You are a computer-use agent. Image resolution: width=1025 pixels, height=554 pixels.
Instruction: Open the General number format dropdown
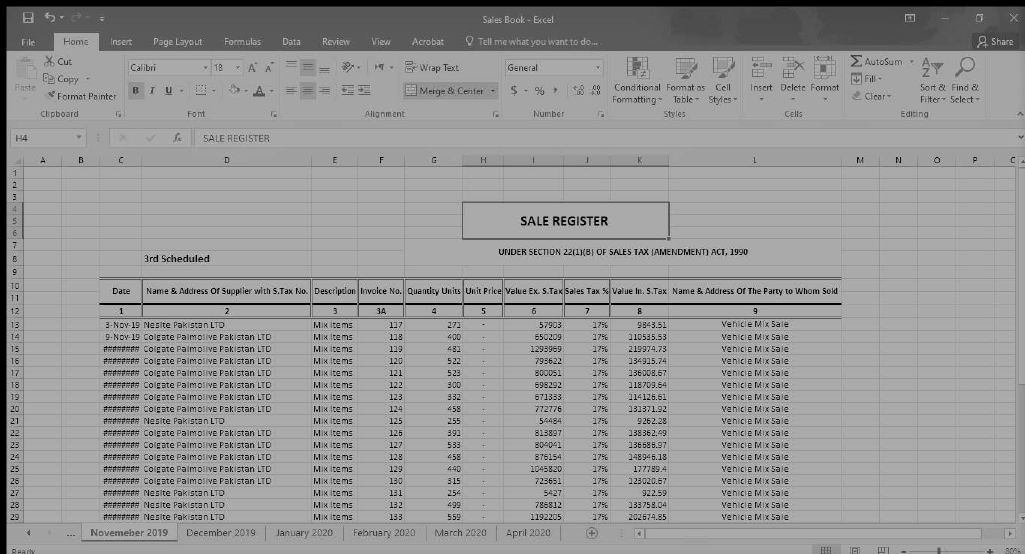point(597,67)
